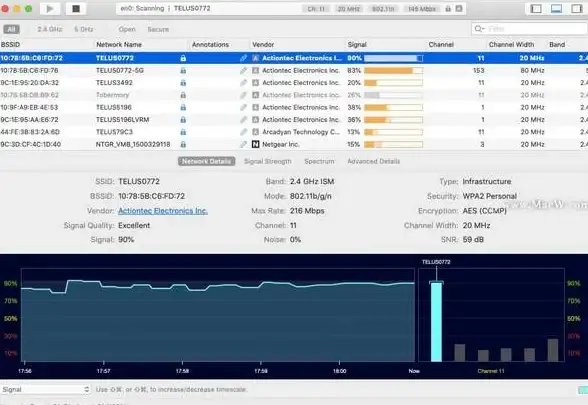Sort by Vendor column header
Image resolution: width=588 pixels, height=405 pixels.
pos(263,45)
